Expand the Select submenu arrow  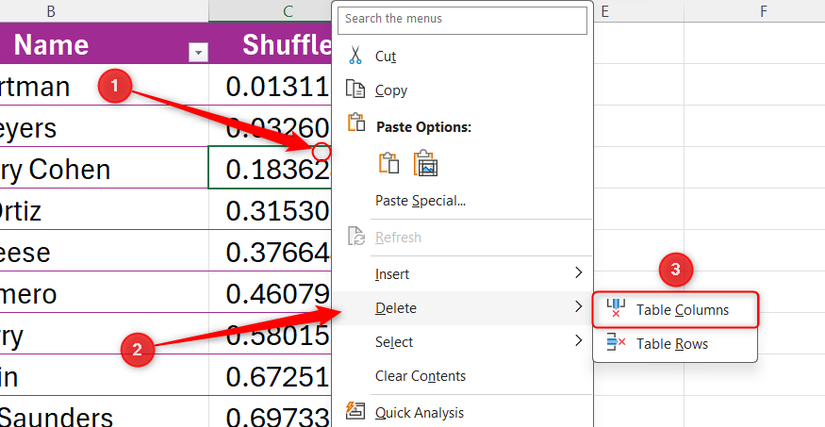coord(579,341)
